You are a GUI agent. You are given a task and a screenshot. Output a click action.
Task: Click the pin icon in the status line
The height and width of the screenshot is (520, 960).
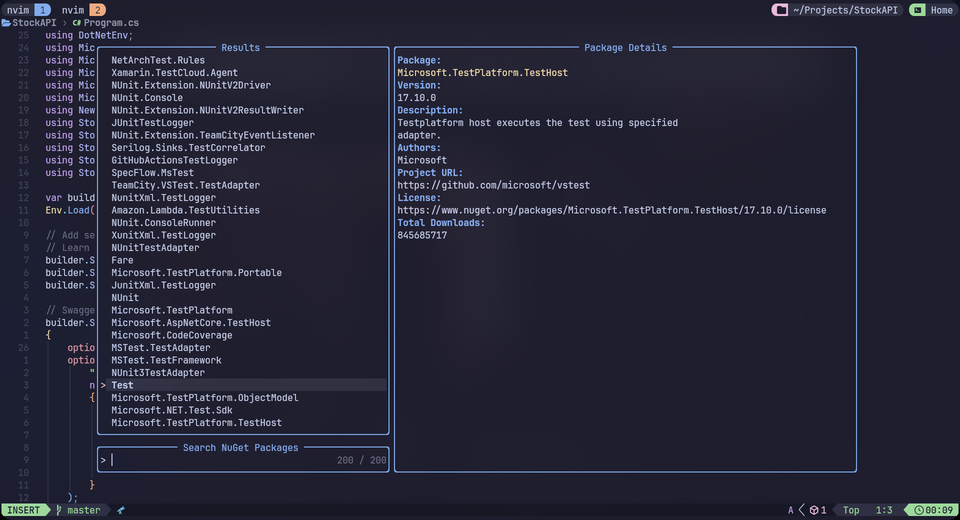point(121,510)
